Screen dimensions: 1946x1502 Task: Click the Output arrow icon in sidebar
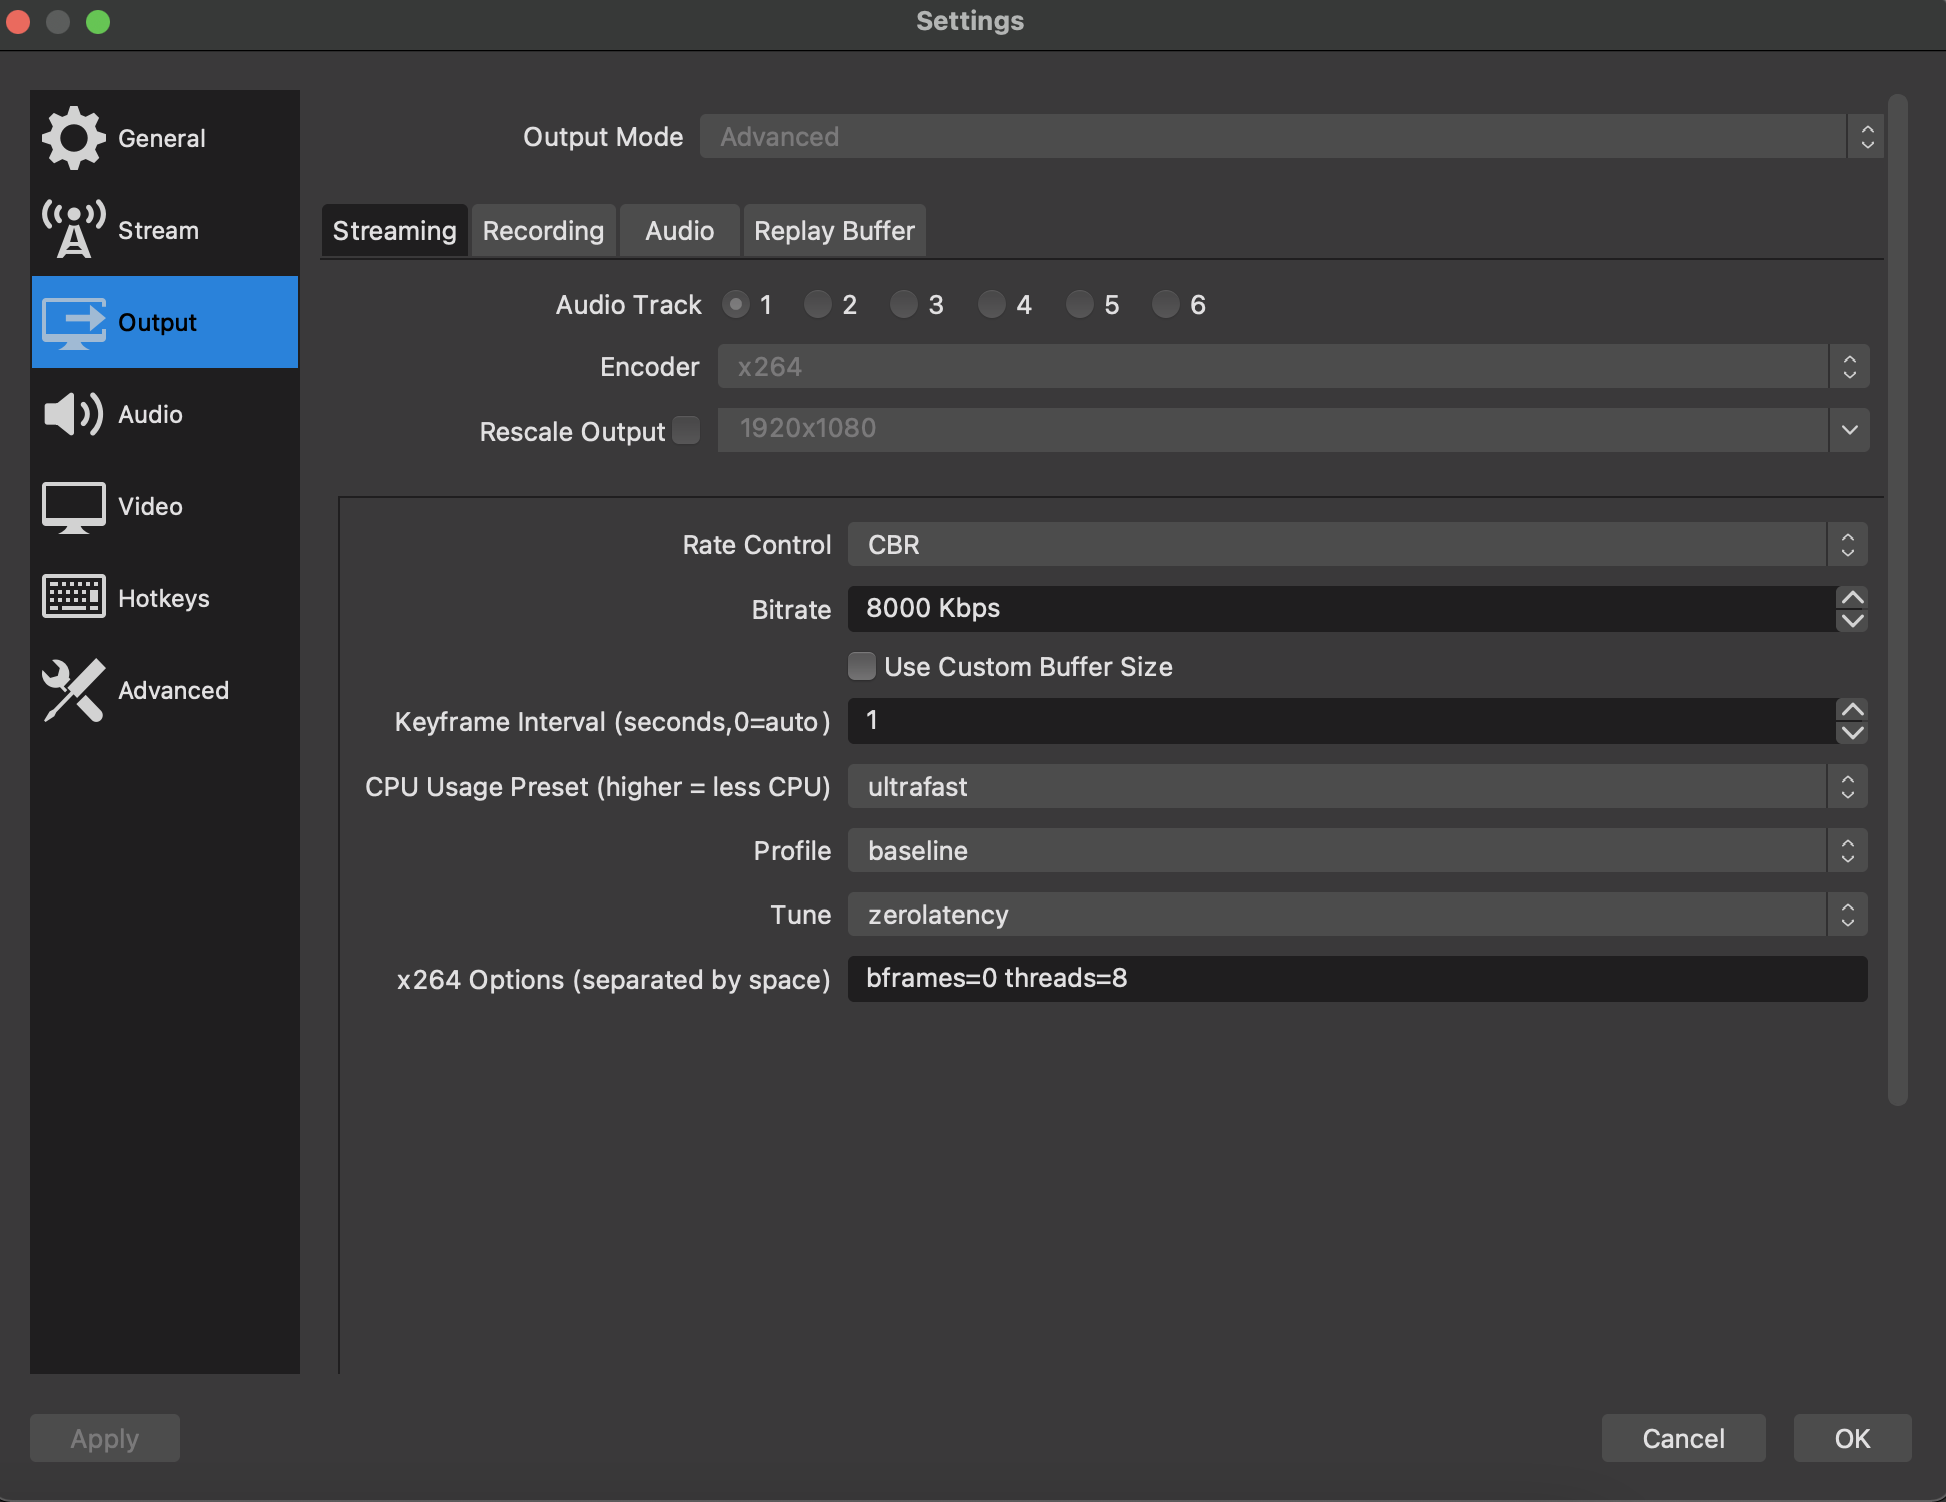pos(73,322)
